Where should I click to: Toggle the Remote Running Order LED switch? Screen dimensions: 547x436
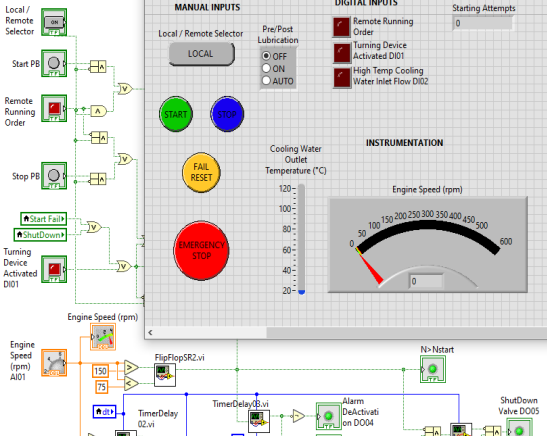[342, 27]
